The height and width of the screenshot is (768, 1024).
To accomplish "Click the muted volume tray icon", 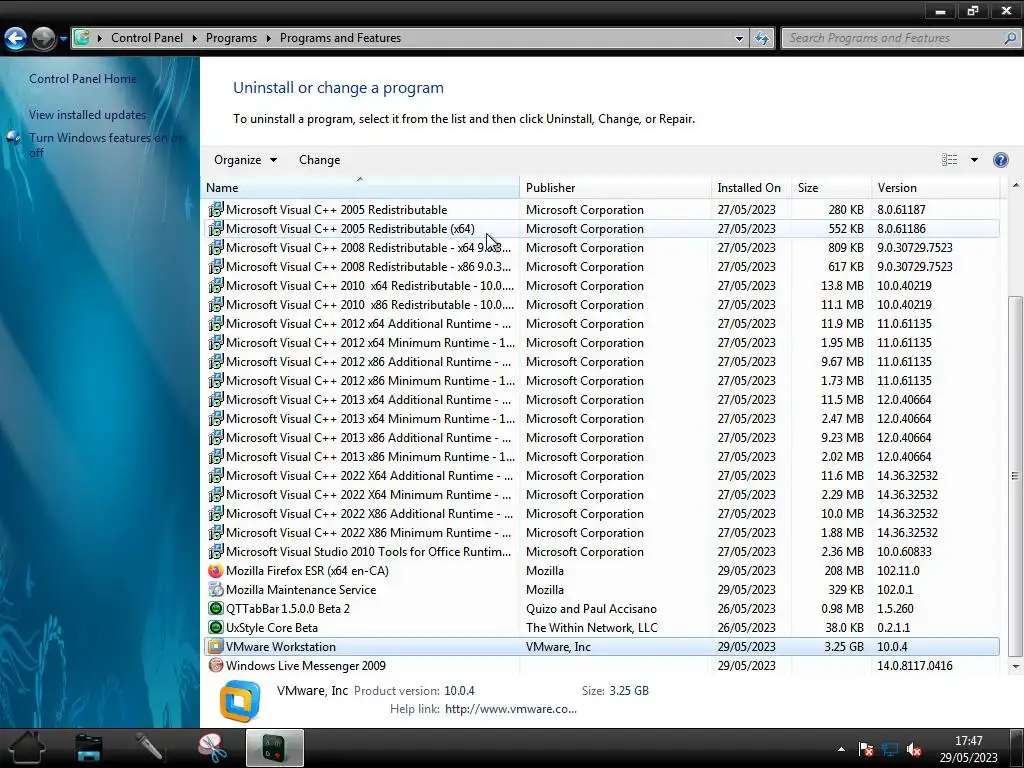I will click(x=914, y=749).
